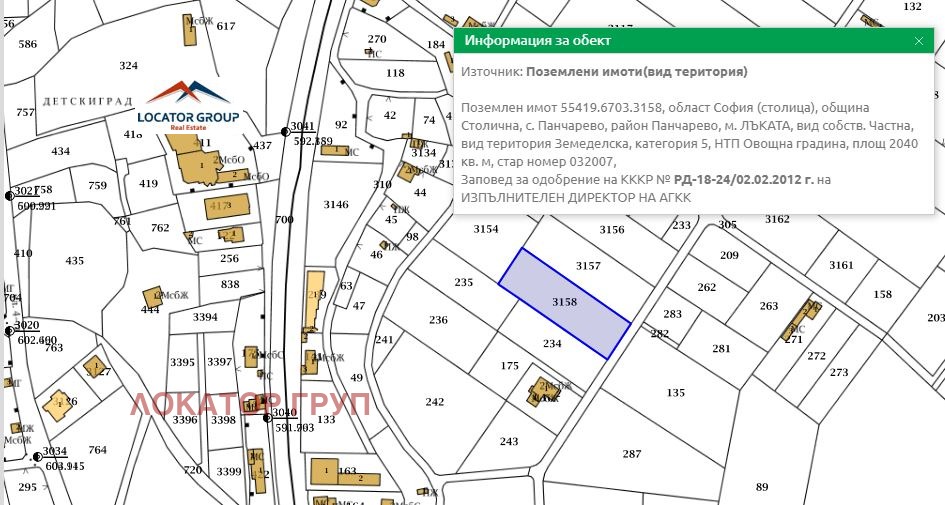Click parcel 287 on the map

pos(631,454)
